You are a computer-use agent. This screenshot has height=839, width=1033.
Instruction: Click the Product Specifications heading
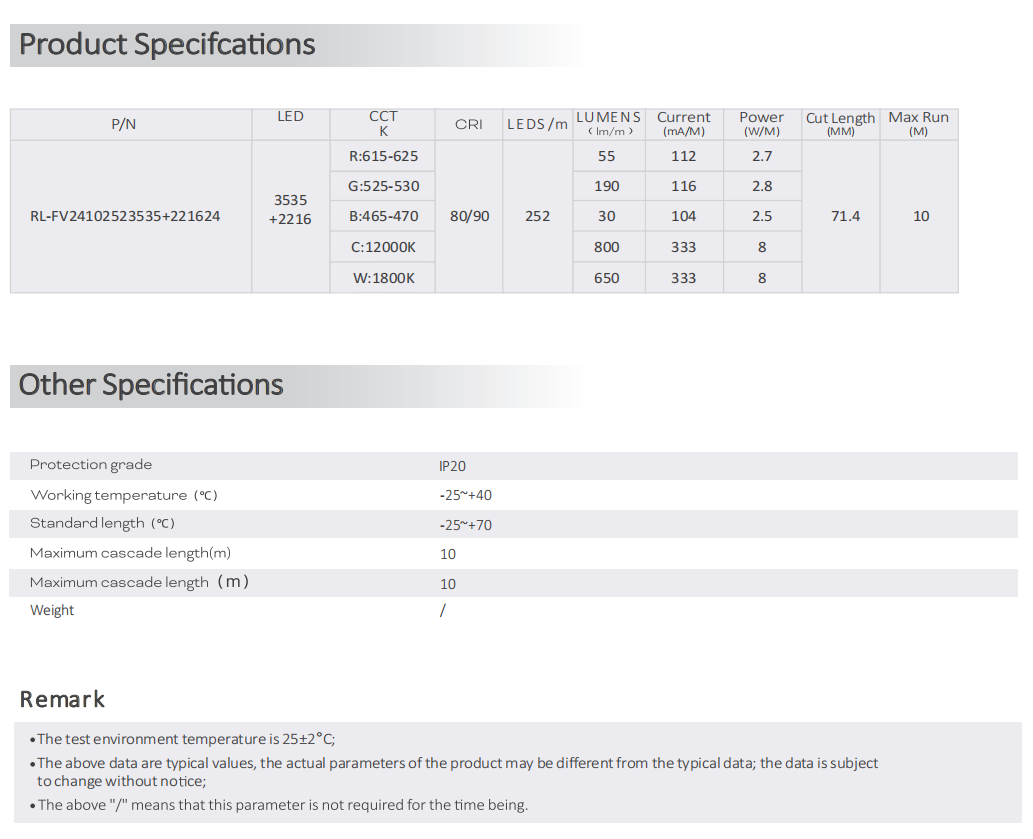pos(167,45)
